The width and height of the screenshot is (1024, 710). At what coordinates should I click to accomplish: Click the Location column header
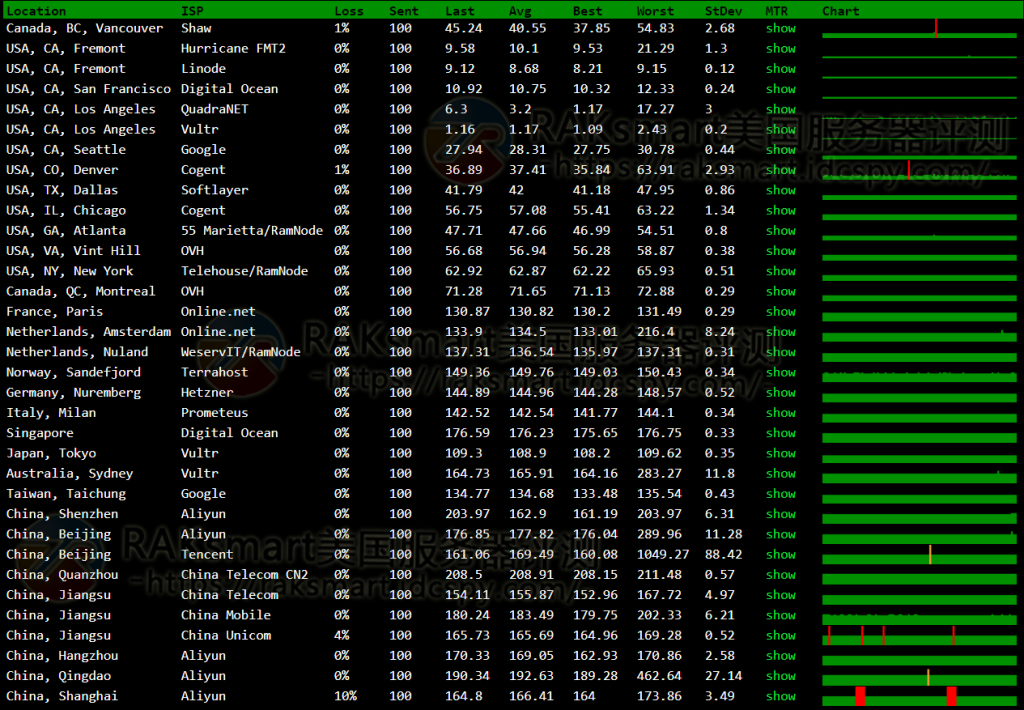[36, 11]
